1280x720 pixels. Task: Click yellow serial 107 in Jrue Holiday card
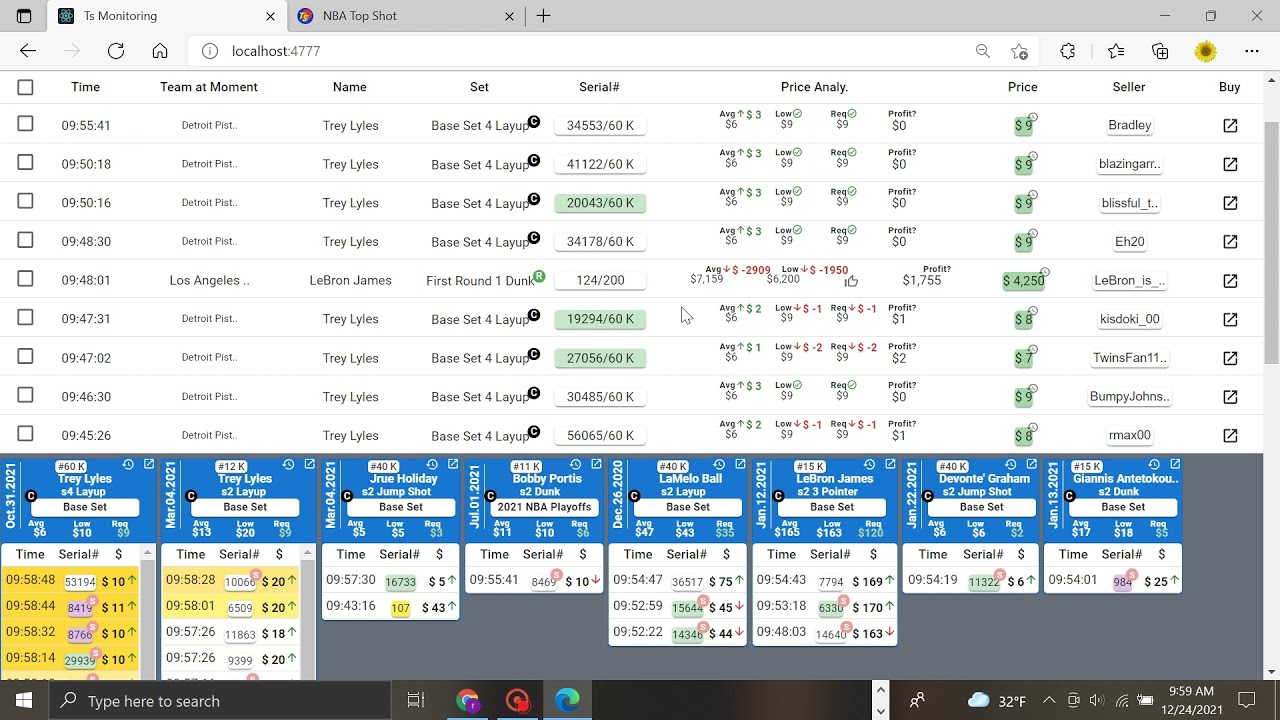pos(401,608)
